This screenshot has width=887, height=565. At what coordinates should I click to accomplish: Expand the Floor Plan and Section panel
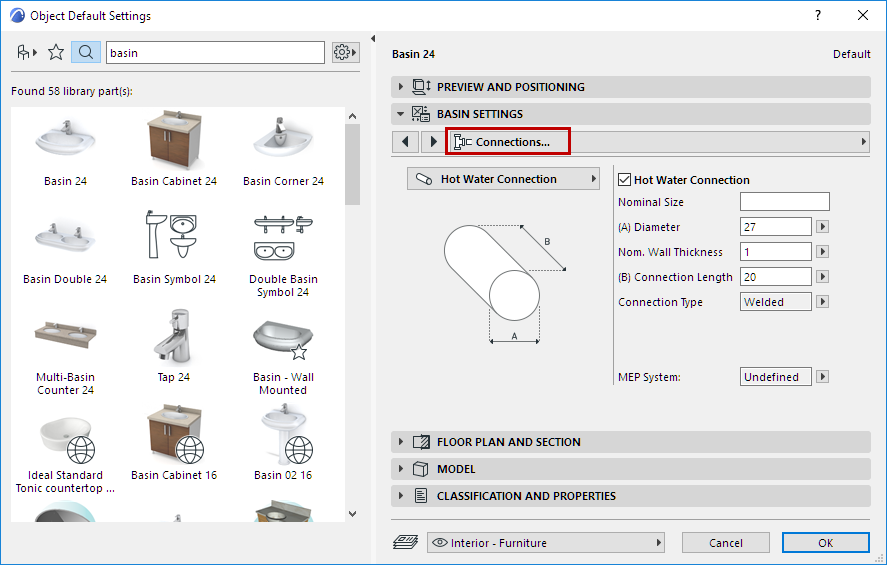click(401, 442)
